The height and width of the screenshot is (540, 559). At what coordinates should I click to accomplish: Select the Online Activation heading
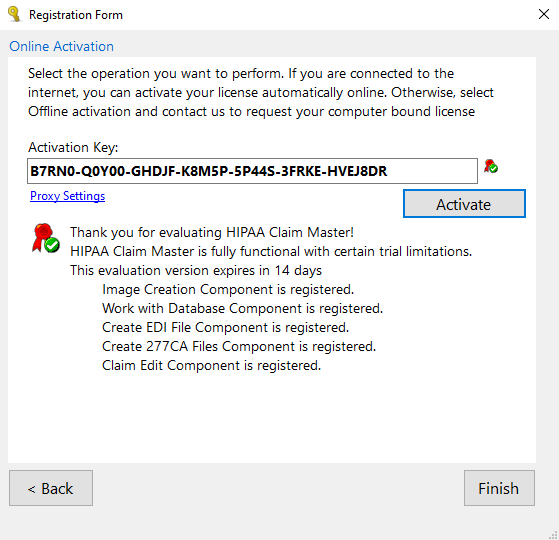click(61, 46)
